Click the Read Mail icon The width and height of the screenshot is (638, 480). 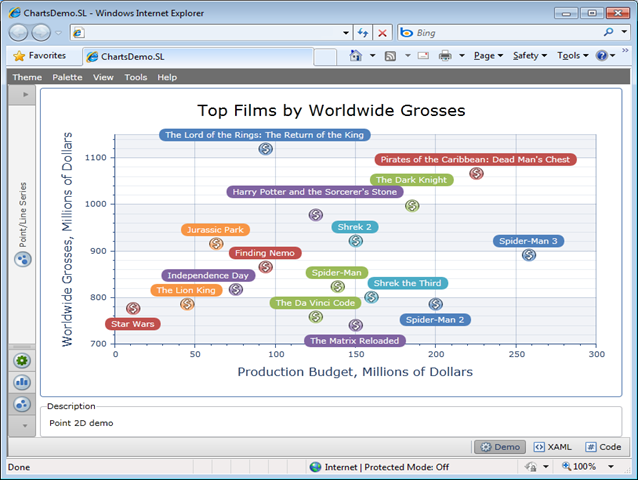[x=423, y=56]
